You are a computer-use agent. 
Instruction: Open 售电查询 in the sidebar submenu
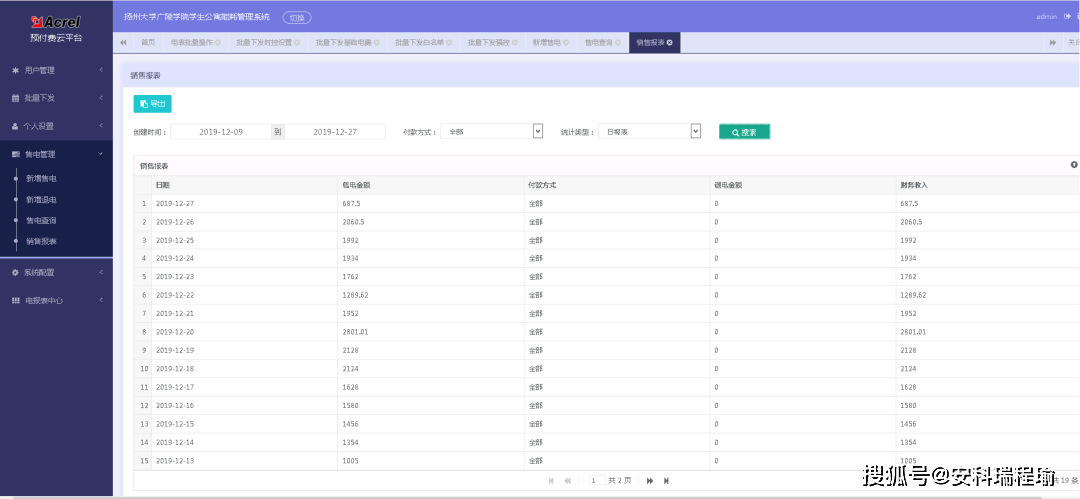pos(41,221)
